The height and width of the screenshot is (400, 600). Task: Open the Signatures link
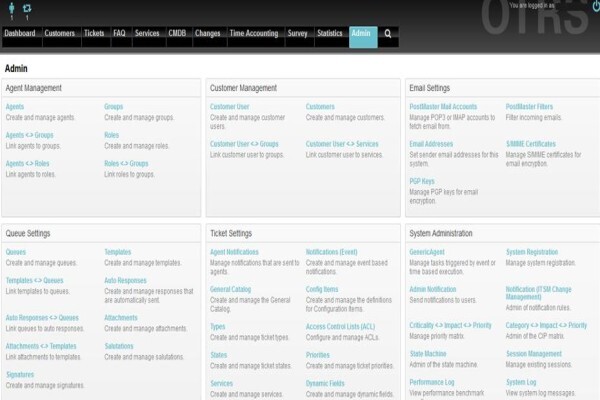[20, 374]
